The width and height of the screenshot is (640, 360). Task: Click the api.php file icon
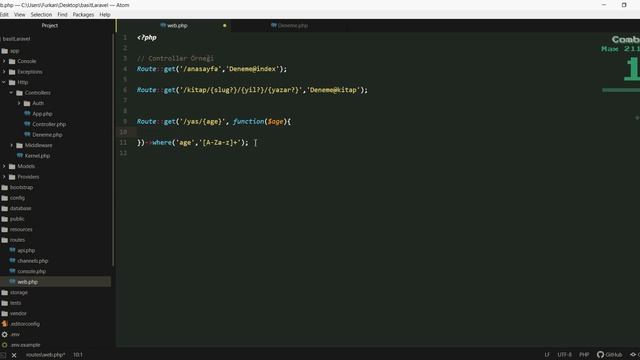coord(12,250)
